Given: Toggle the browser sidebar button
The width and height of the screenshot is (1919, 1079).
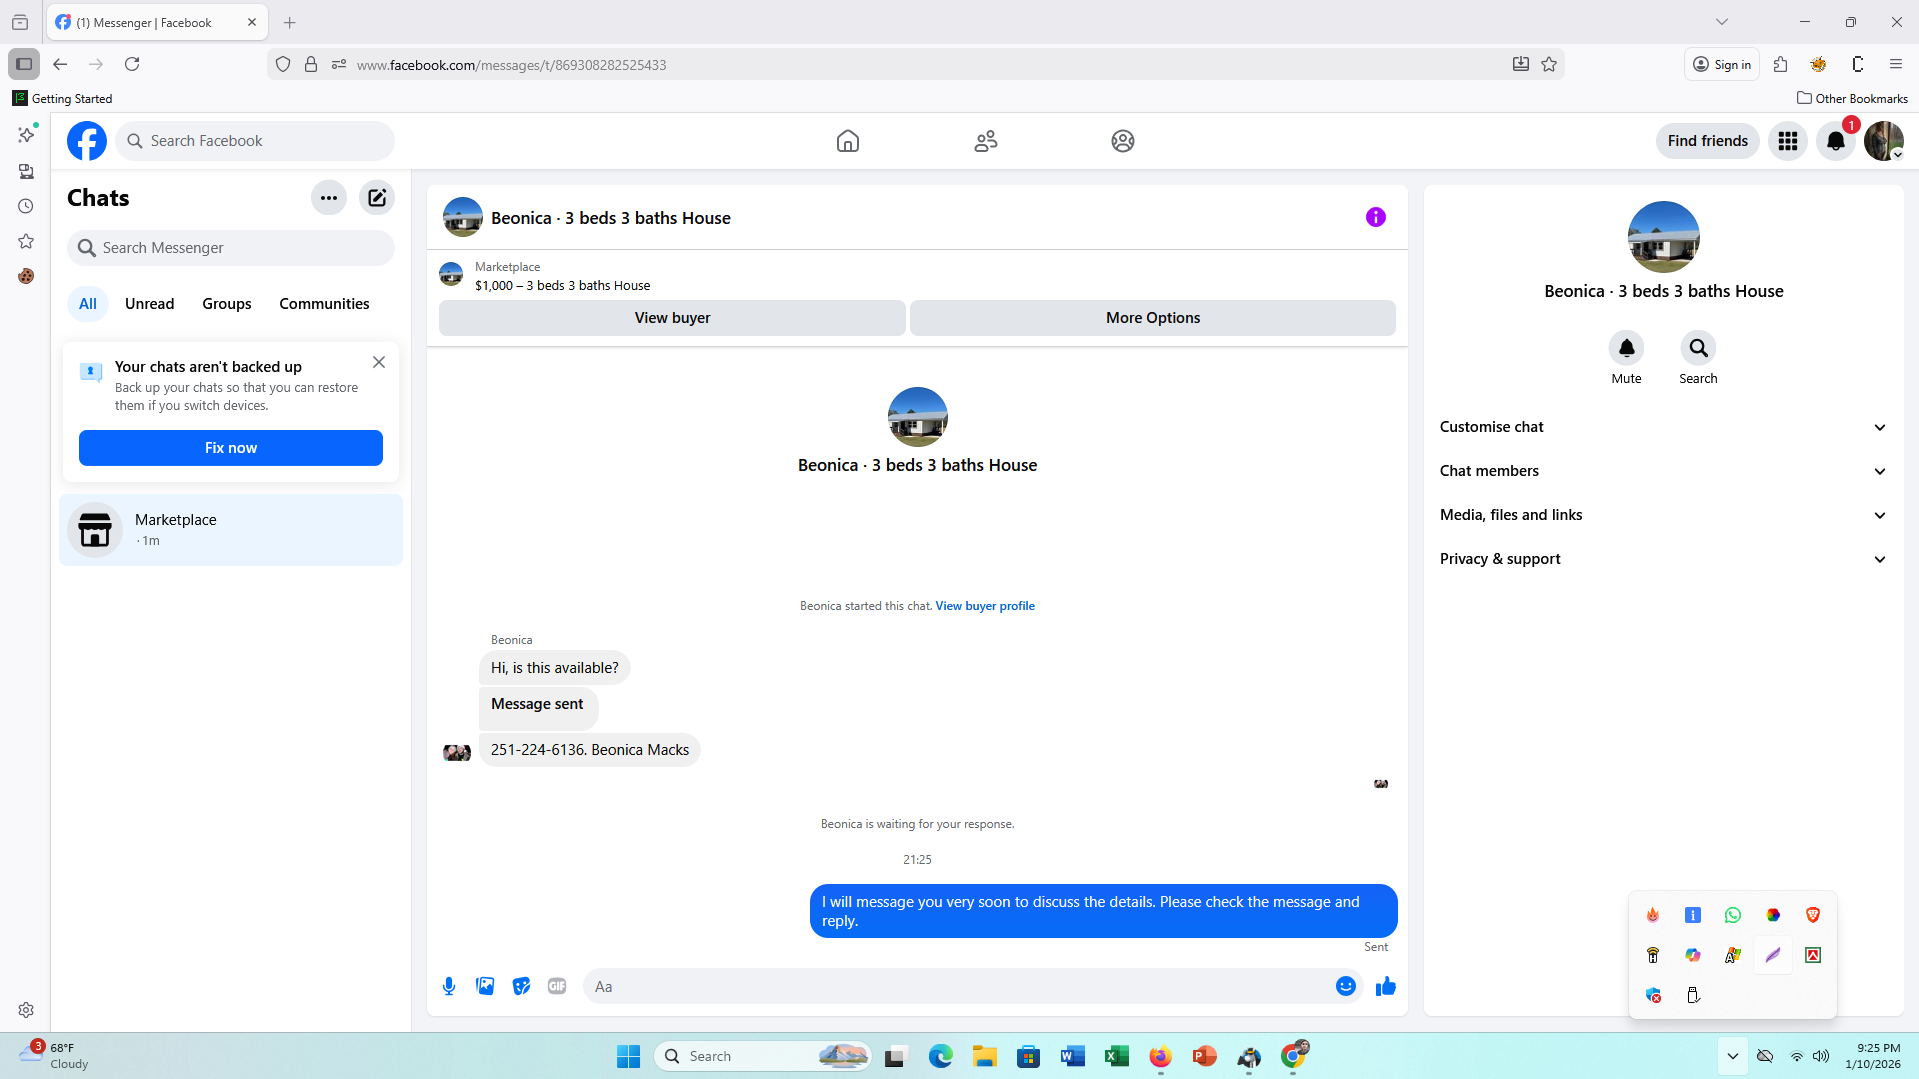Looking at the screenshot, I should point(24,64).
